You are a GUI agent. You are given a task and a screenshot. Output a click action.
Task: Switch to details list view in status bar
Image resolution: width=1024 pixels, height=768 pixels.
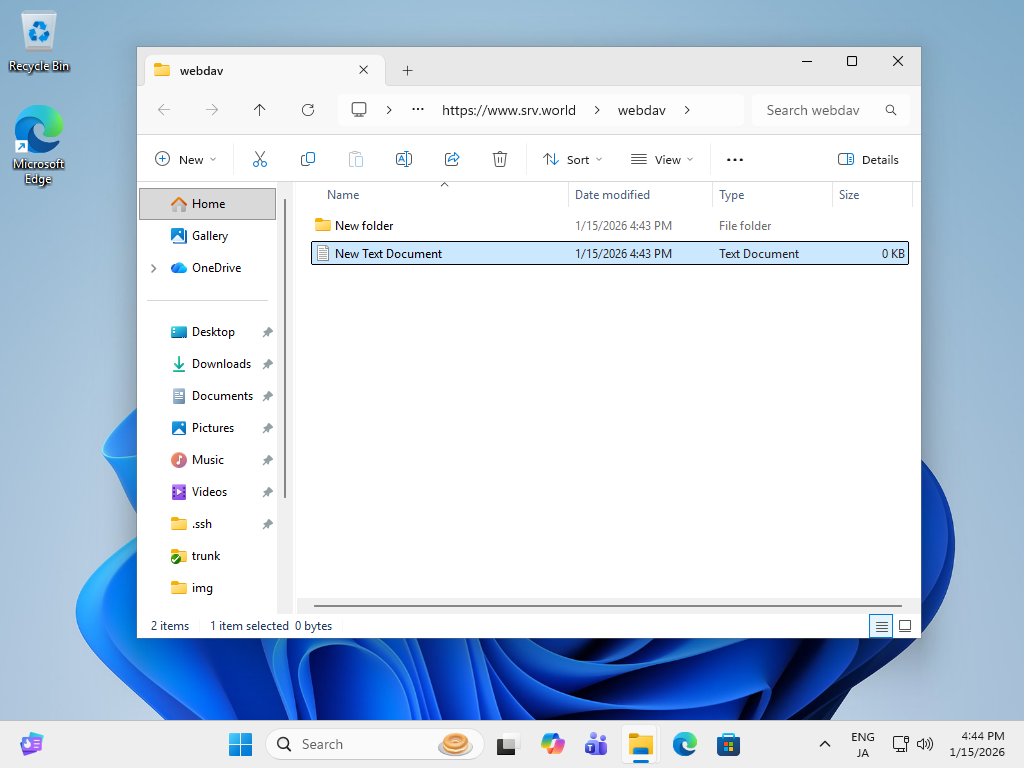[881, 626]
